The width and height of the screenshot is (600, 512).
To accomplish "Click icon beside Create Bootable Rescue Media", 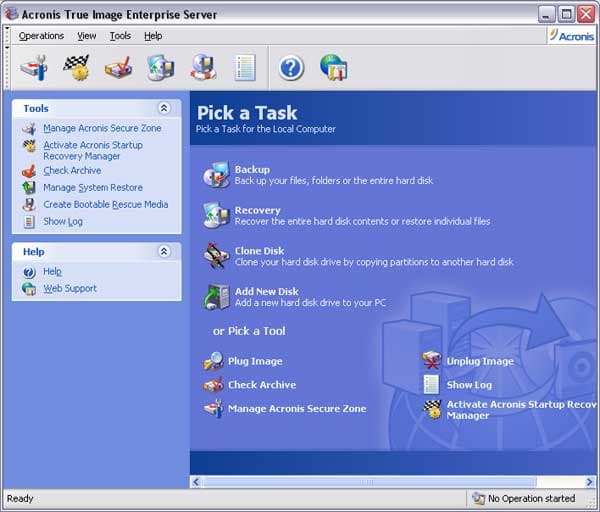I will click(29, 205).
